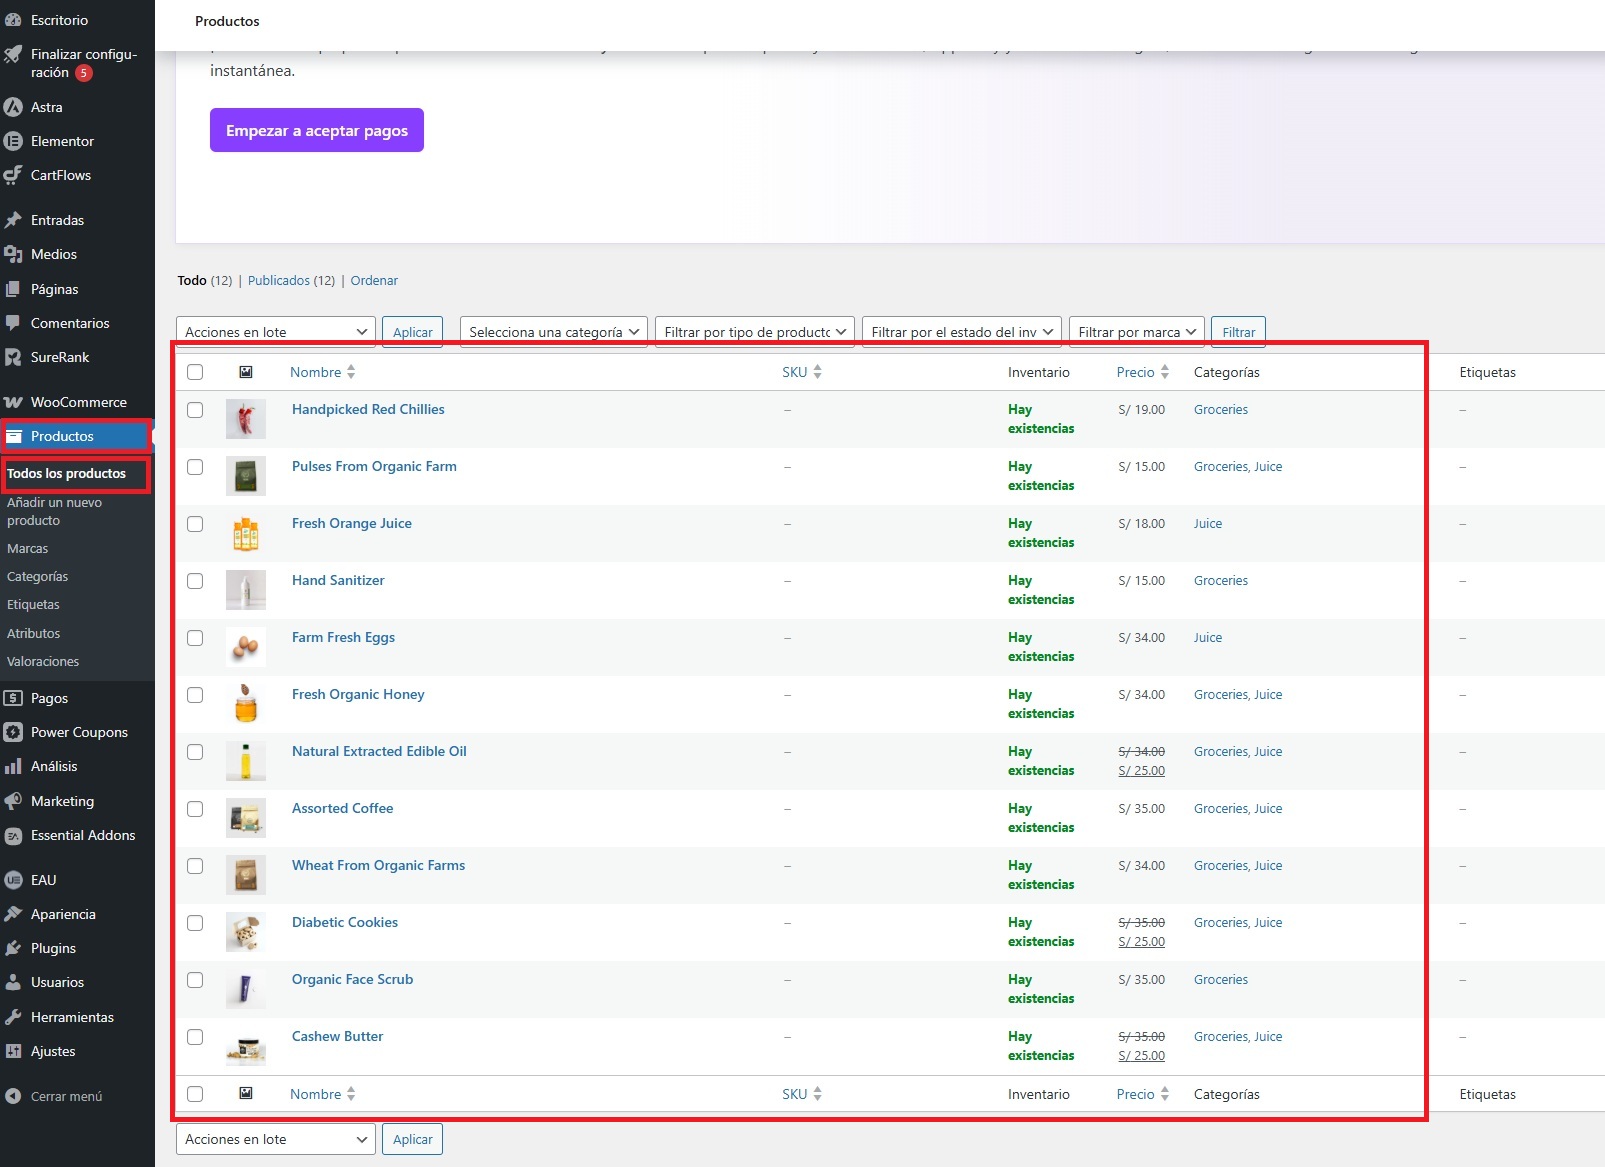
Task: Collapse sidebar with Cerrar menú icon
Action: (13, 1096)
